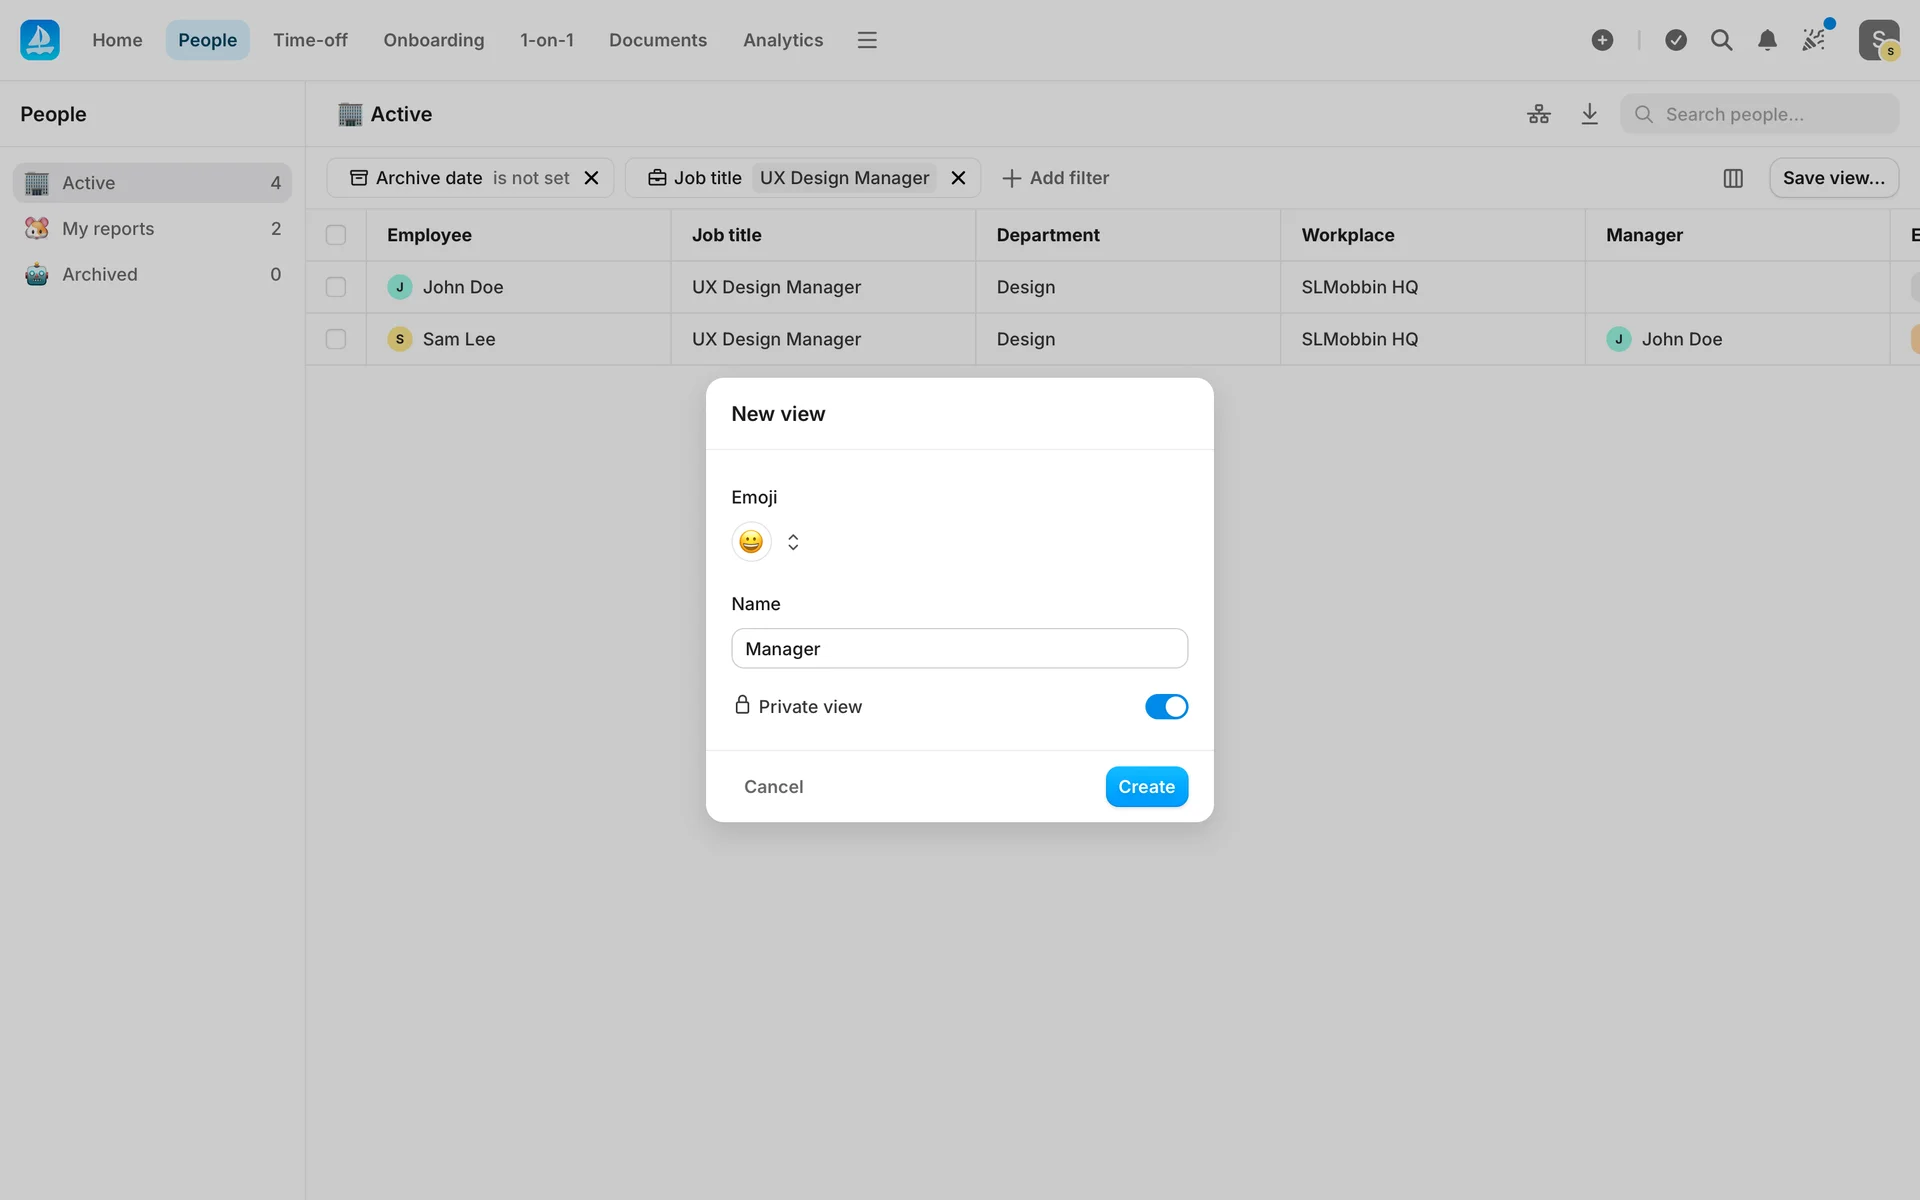The image size is (1920, 1200).
Task: Remove the Archive date filter
Action: click(x=592, y=178)
